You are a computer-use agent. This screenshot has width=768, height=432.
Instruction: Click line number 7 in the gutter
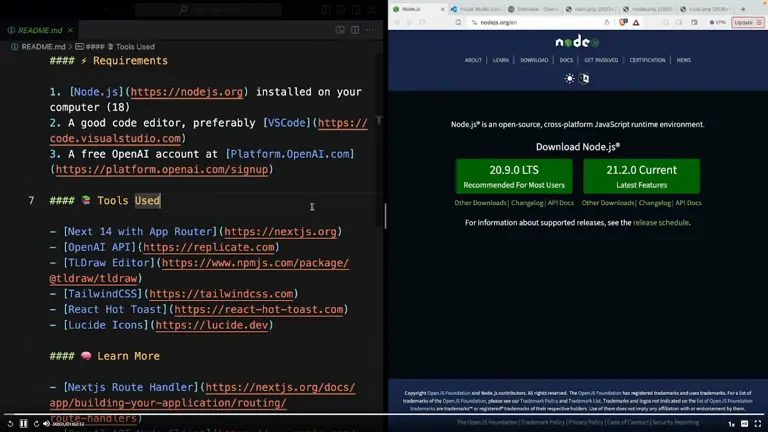point(31,201)
